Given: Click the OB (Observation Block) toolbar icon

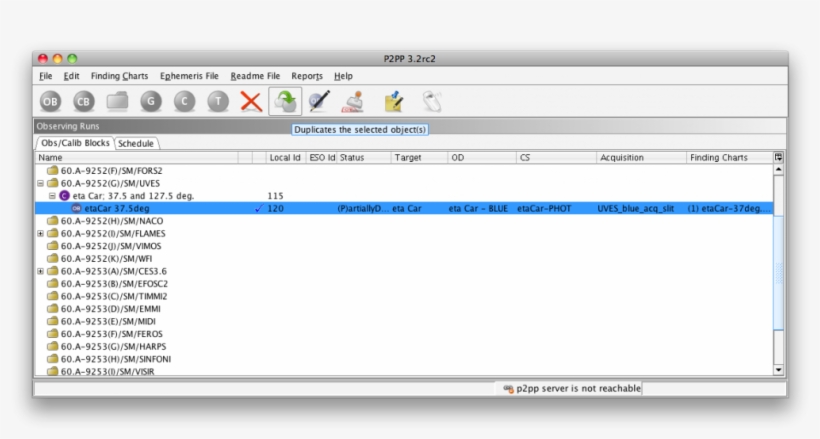Looking at the screenshot, I should [x=51, y=101].
